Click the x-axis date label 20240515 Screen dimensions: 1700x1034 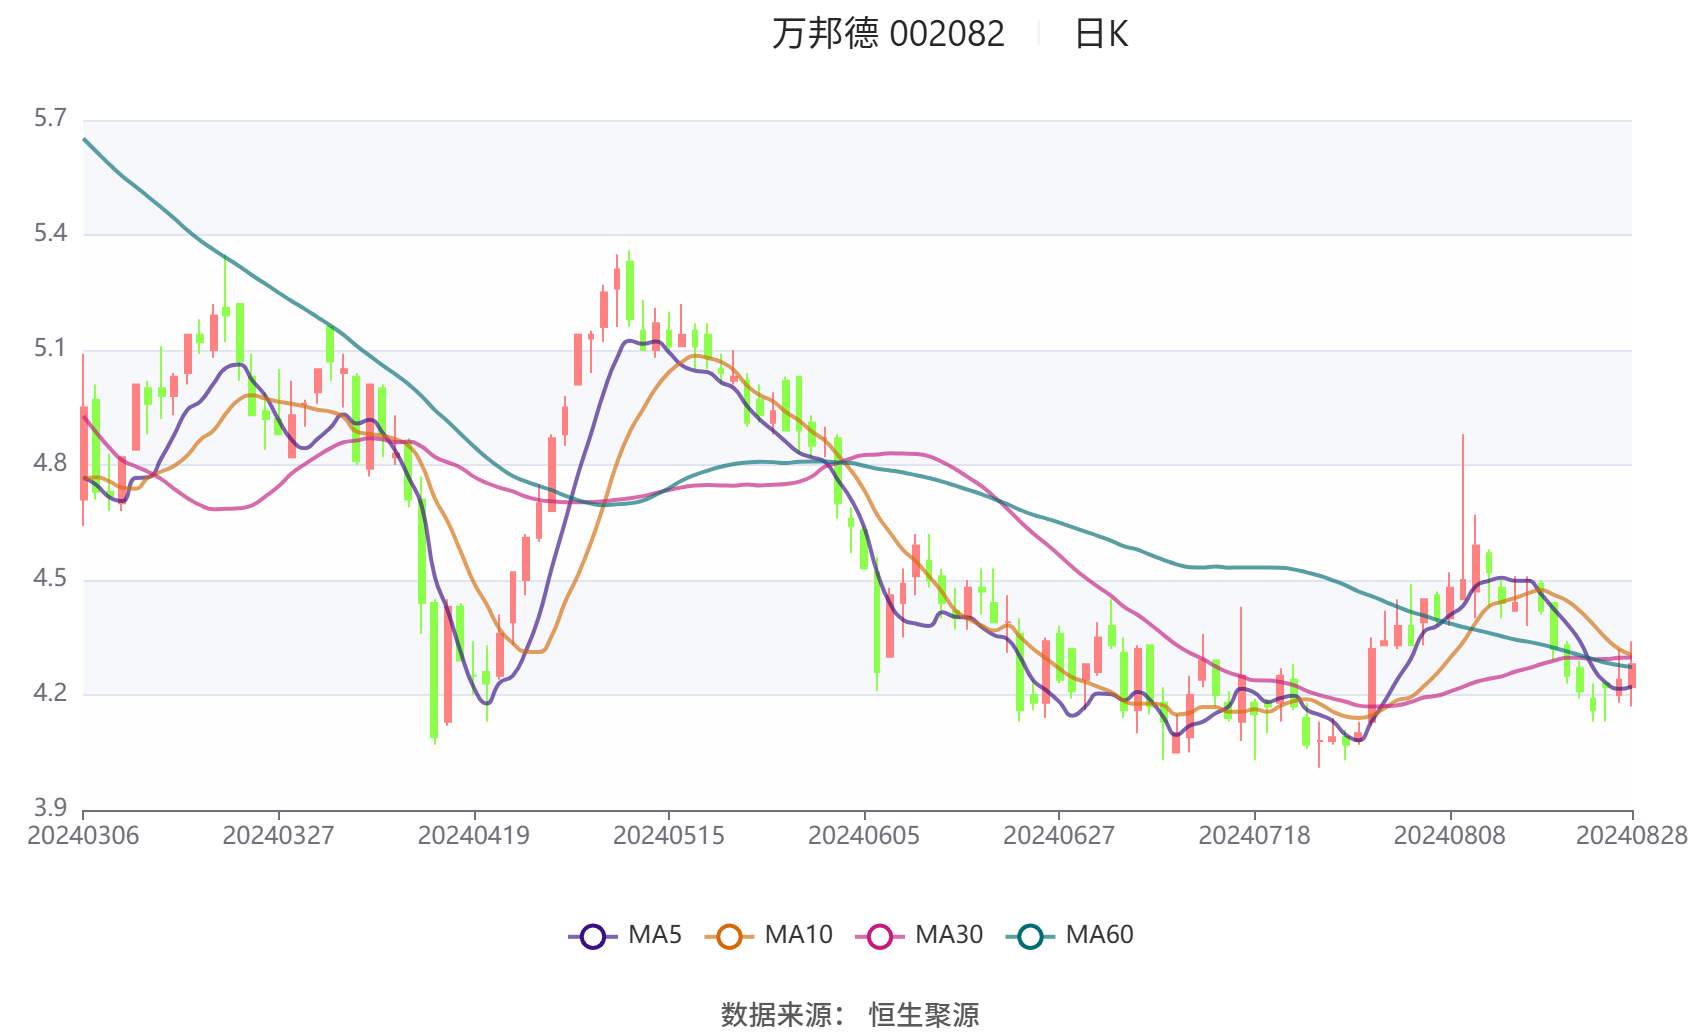669,835
